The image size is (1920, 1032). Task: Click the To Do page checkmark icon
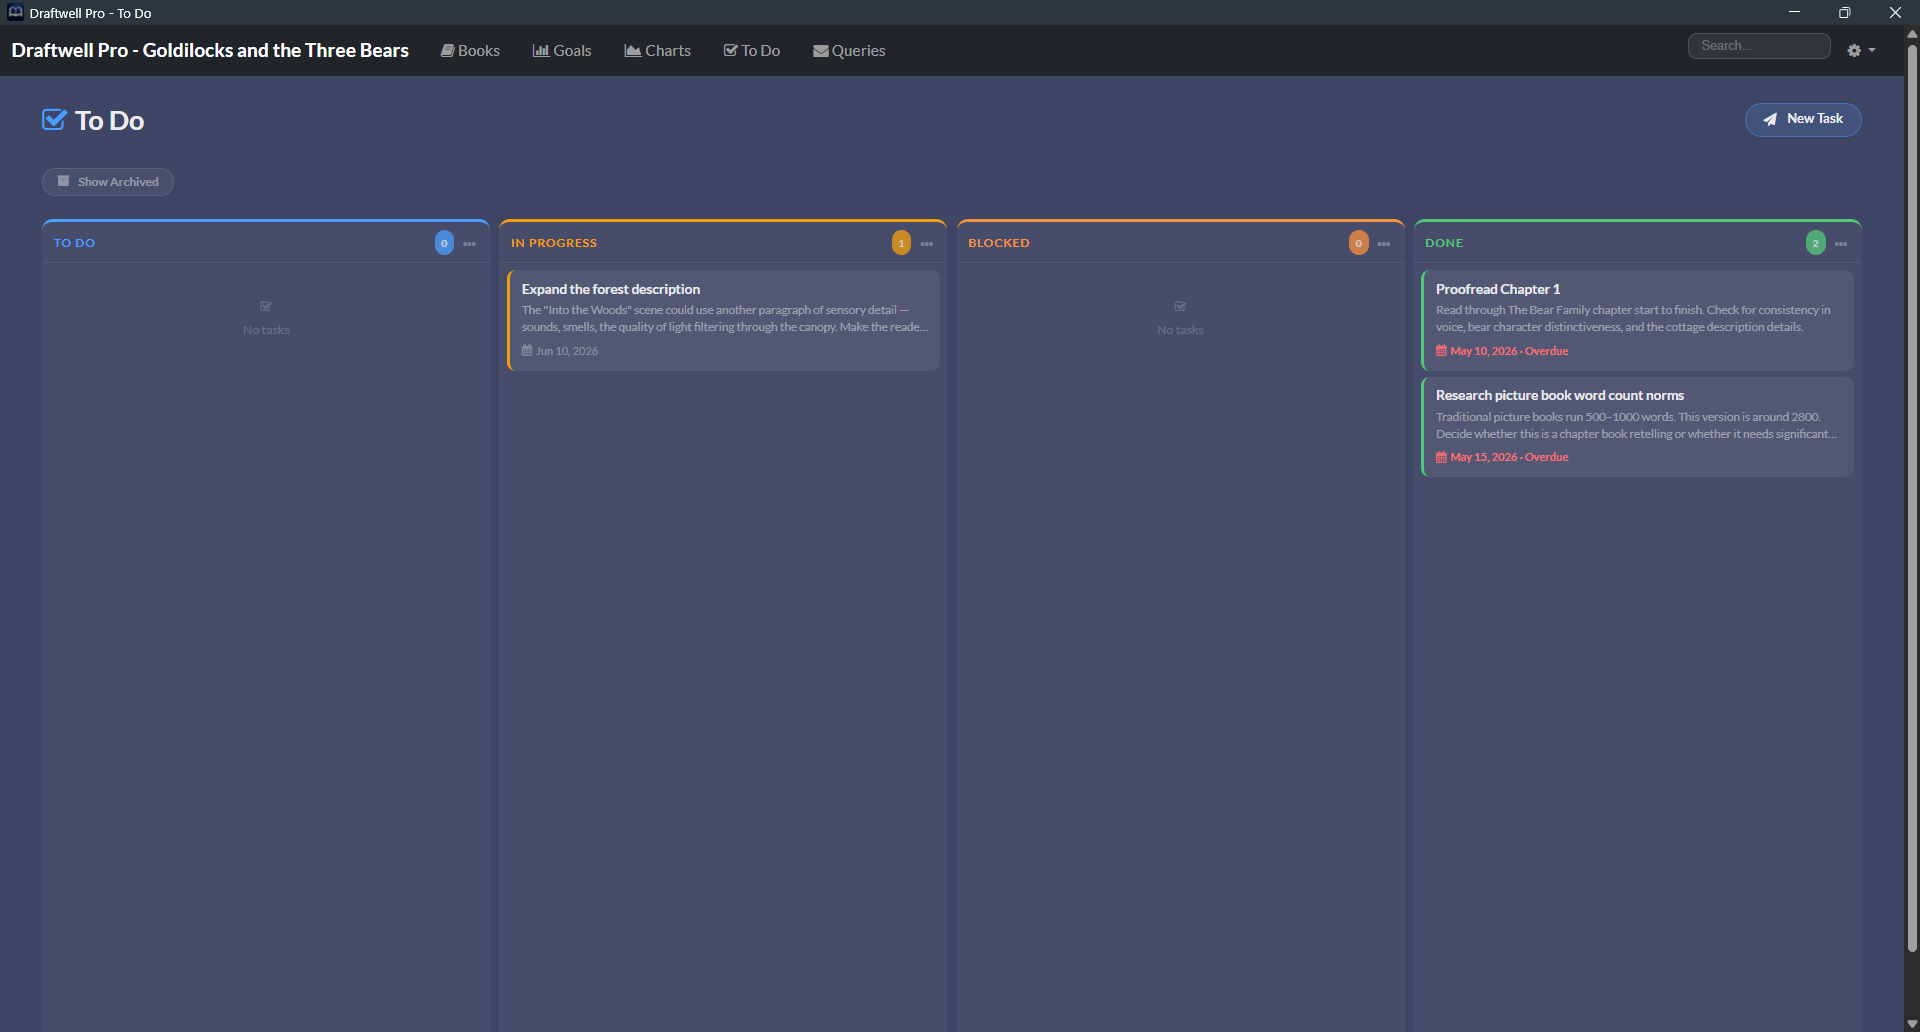(x=54, y=120)
